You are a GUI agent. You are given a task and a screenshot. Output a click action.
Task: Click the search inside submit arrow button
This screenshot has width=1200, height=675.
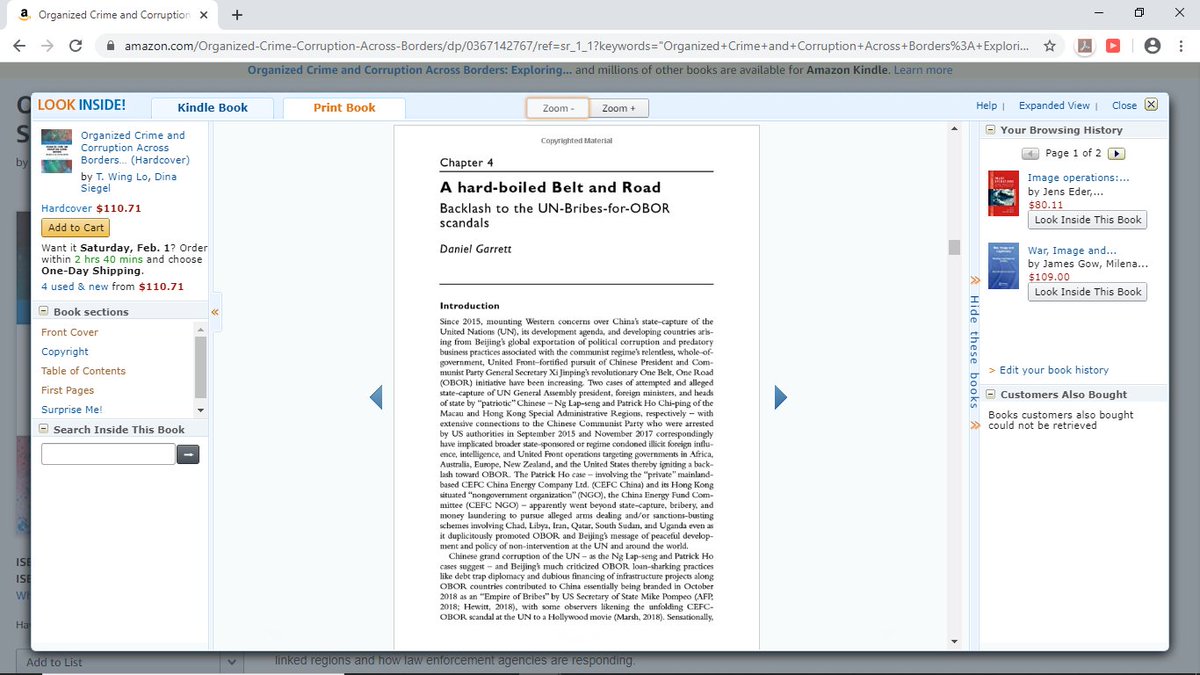(x=188, y=454)
